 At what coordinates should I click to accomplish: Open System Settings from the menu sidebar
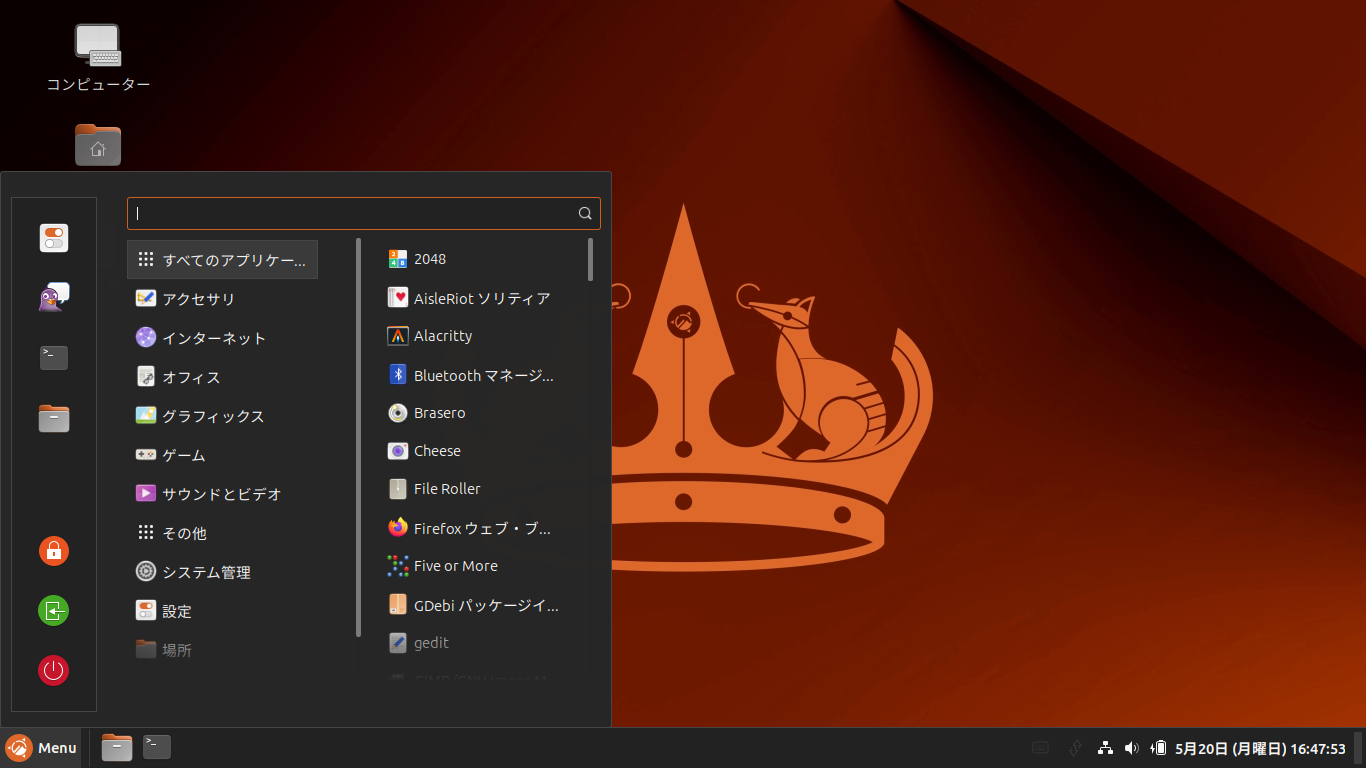[53, 238]
